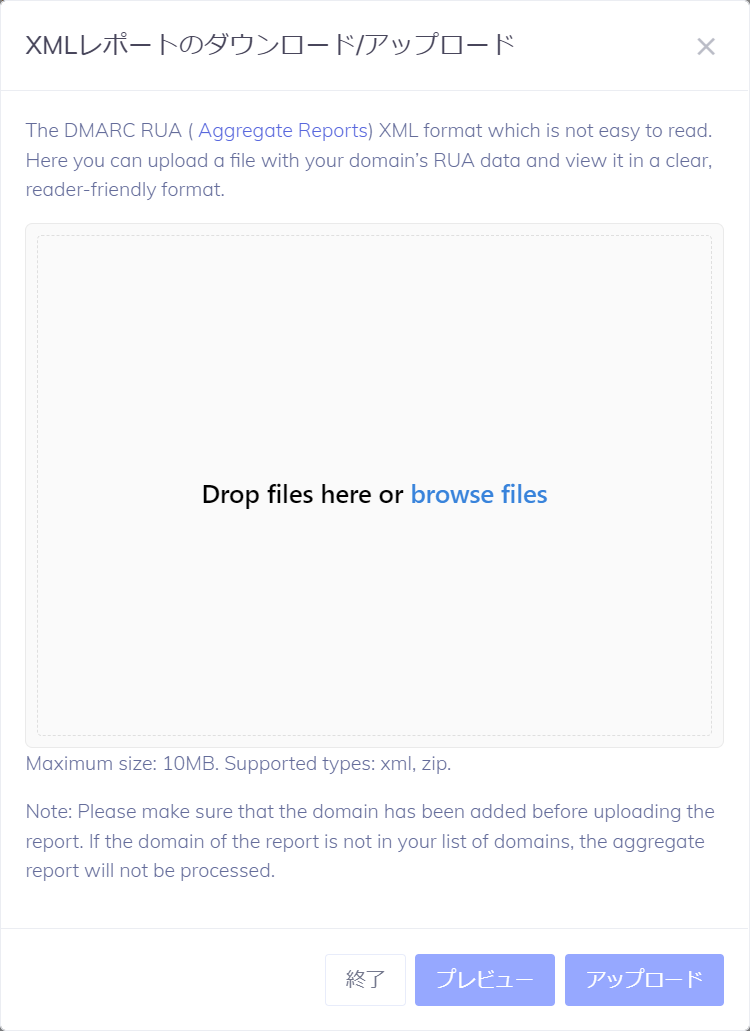This screenshot has width=750, height=1031.
Task: Click the Note paragraph about adding domains
Action: click(370, 841)
